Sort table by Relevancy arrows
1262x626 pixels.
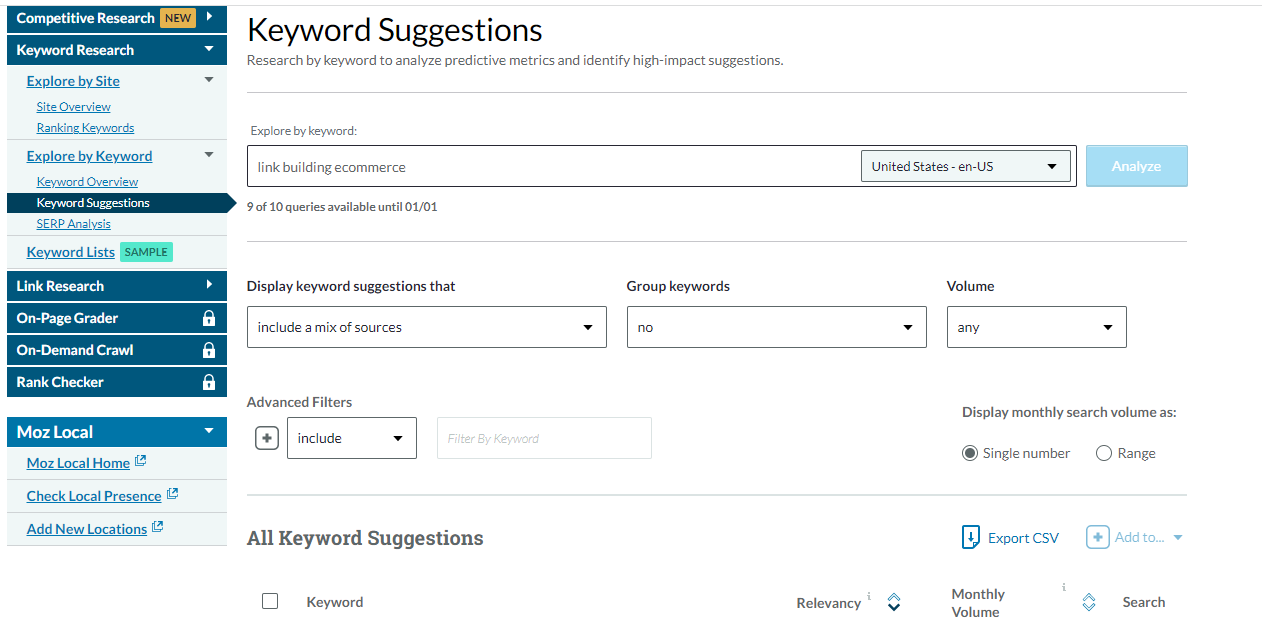894,602
